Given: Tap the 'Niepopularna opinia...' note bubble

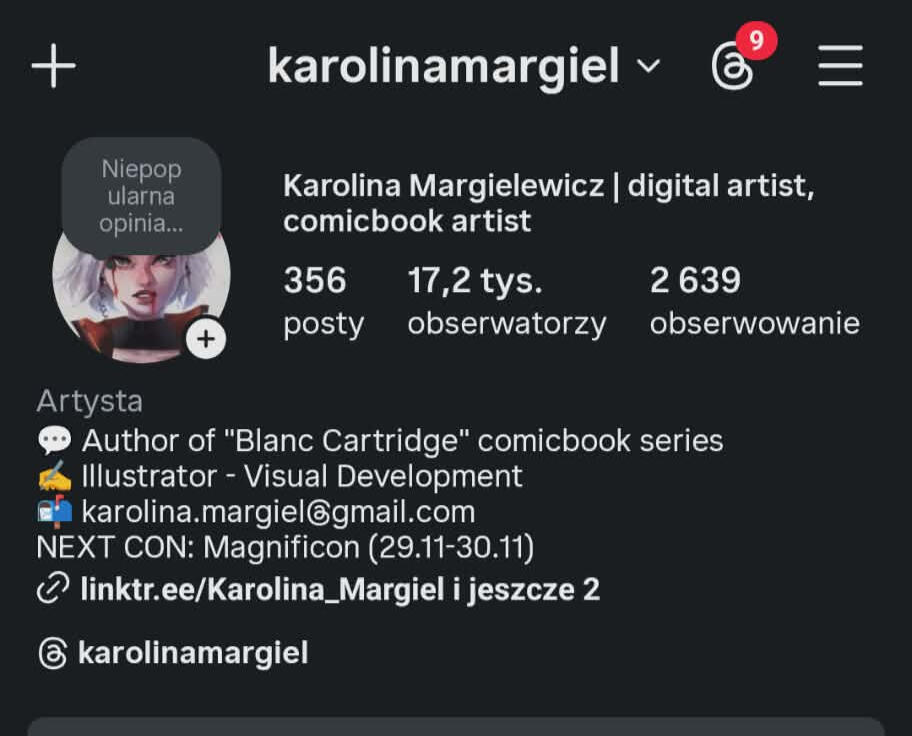Looking at the screenshot, I should pos(141,196).
